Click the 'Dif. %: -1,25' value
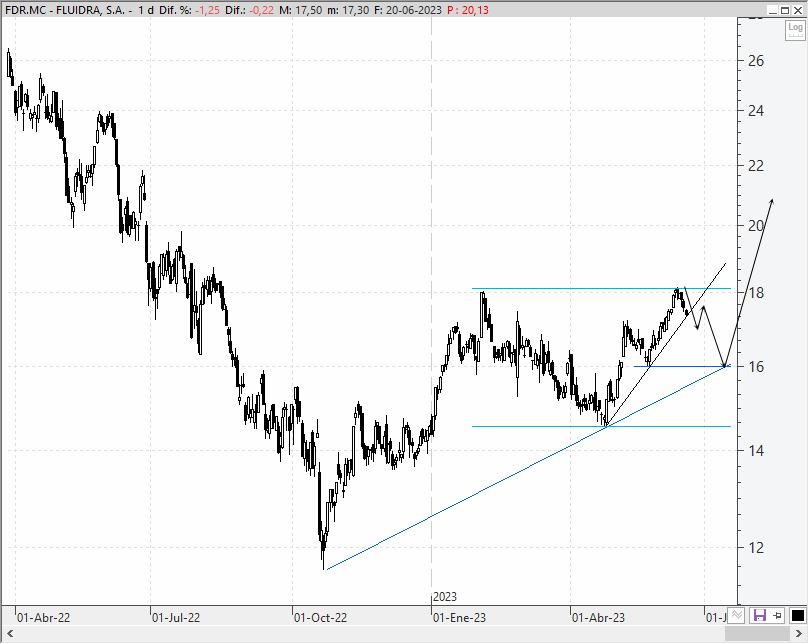Screen dimensions: 809x644 [189, 10]
